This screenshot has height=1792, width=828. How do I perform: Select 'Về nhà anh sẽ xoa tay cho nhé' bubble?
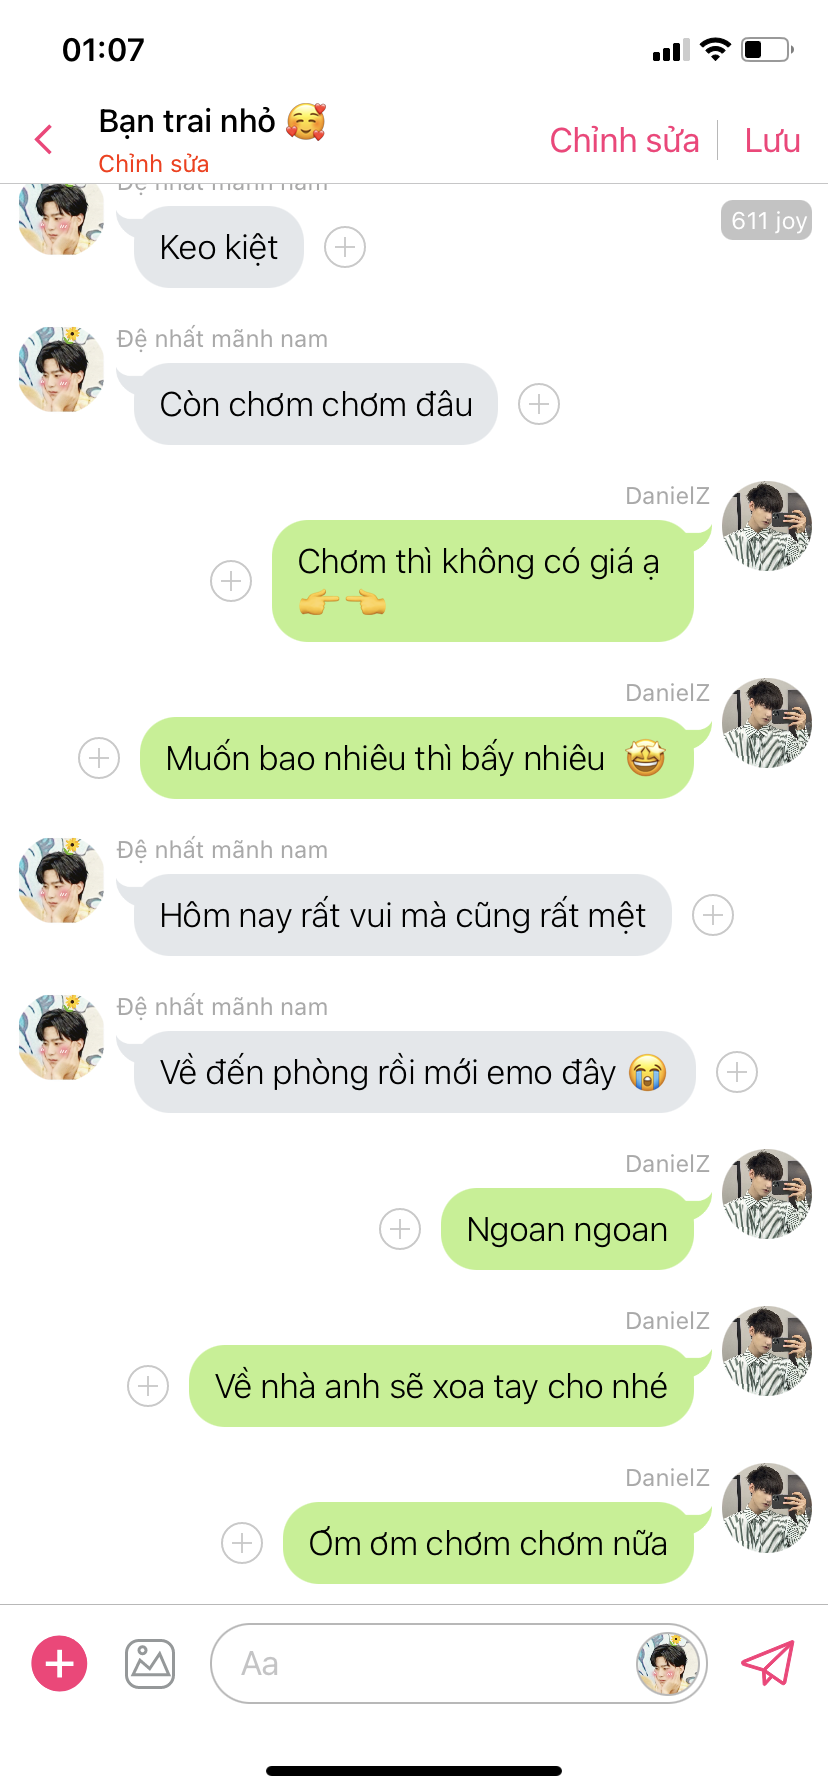pos(441,1386)
